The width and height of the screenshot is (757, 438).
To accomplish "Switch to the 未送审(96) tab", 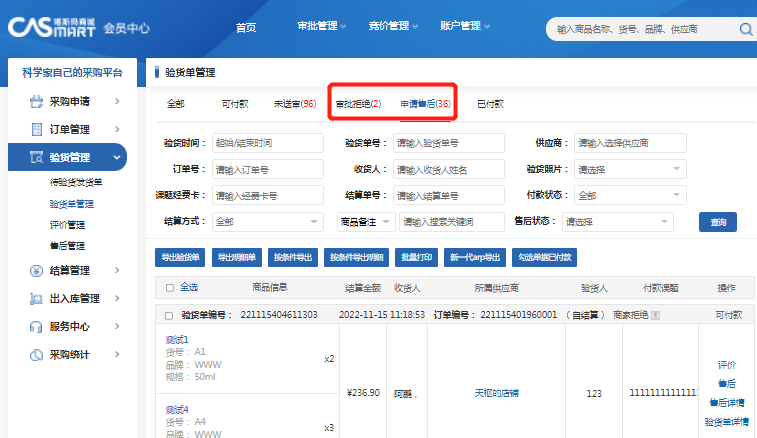I will 294,104.
